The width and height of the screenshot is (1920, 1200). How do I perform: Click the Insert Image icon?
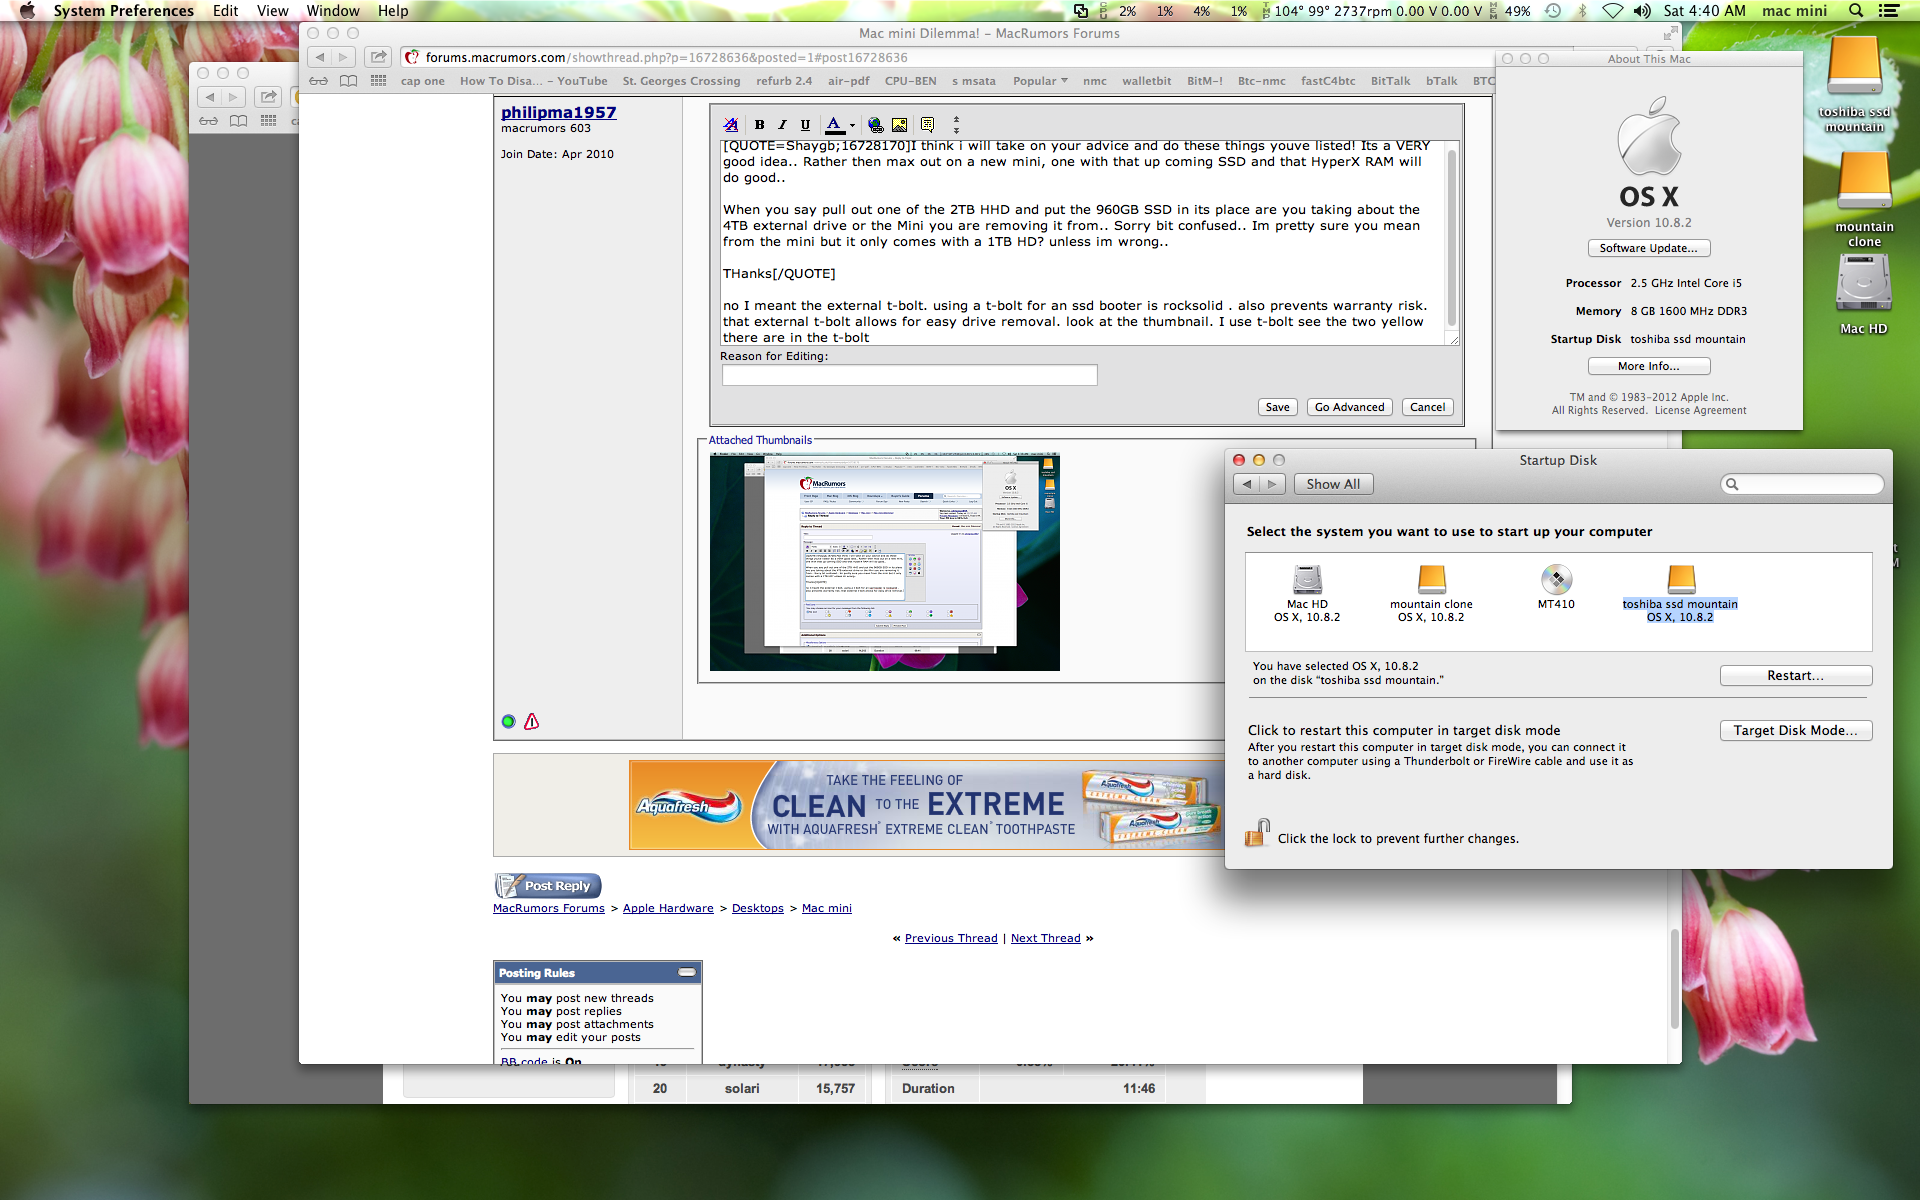[899, 125]
